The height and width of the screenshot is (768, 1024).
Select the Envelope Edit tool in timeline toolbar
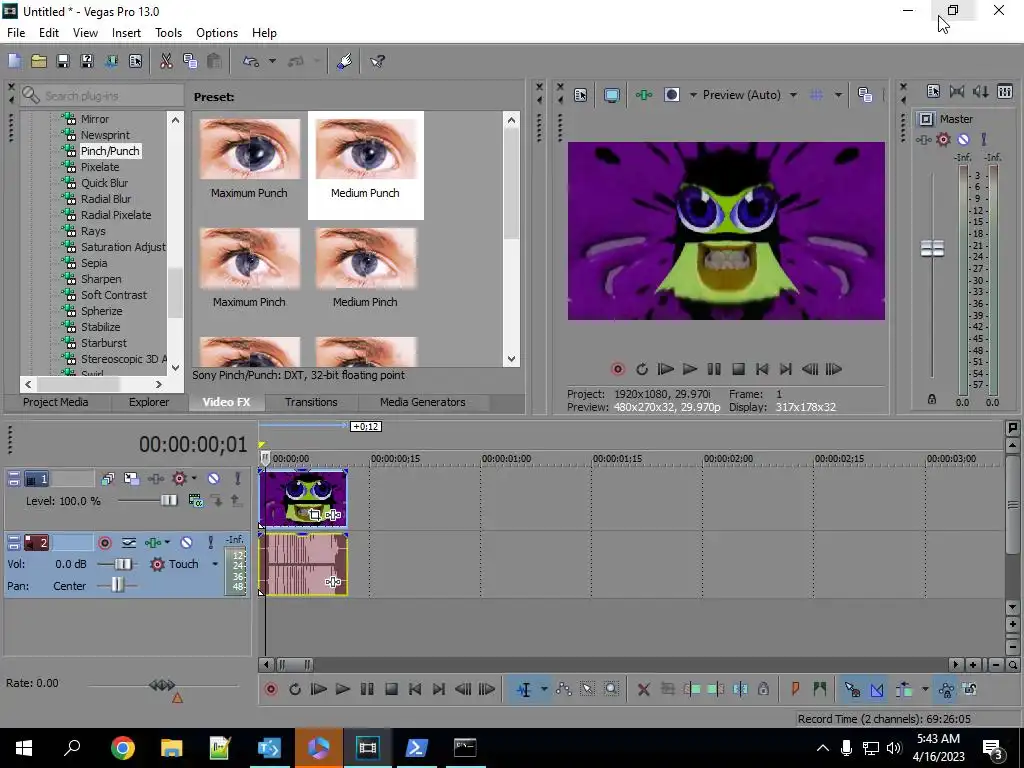(x=564, y=689)
